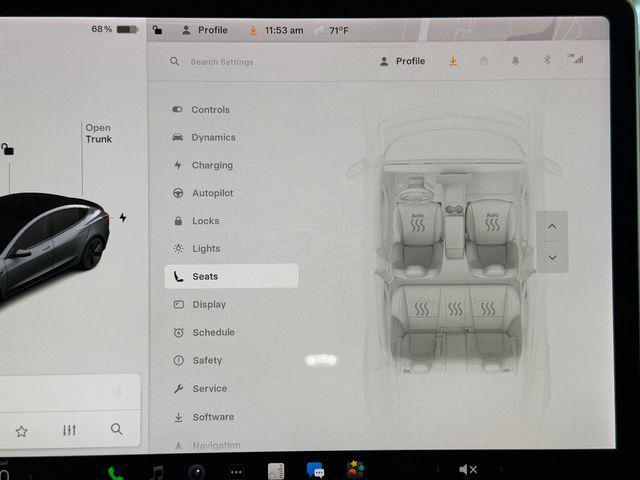Image resolution: width=640 pixels, height=480 pixels.
Task: Tap the favorites star icon
Action: [21, 431]
